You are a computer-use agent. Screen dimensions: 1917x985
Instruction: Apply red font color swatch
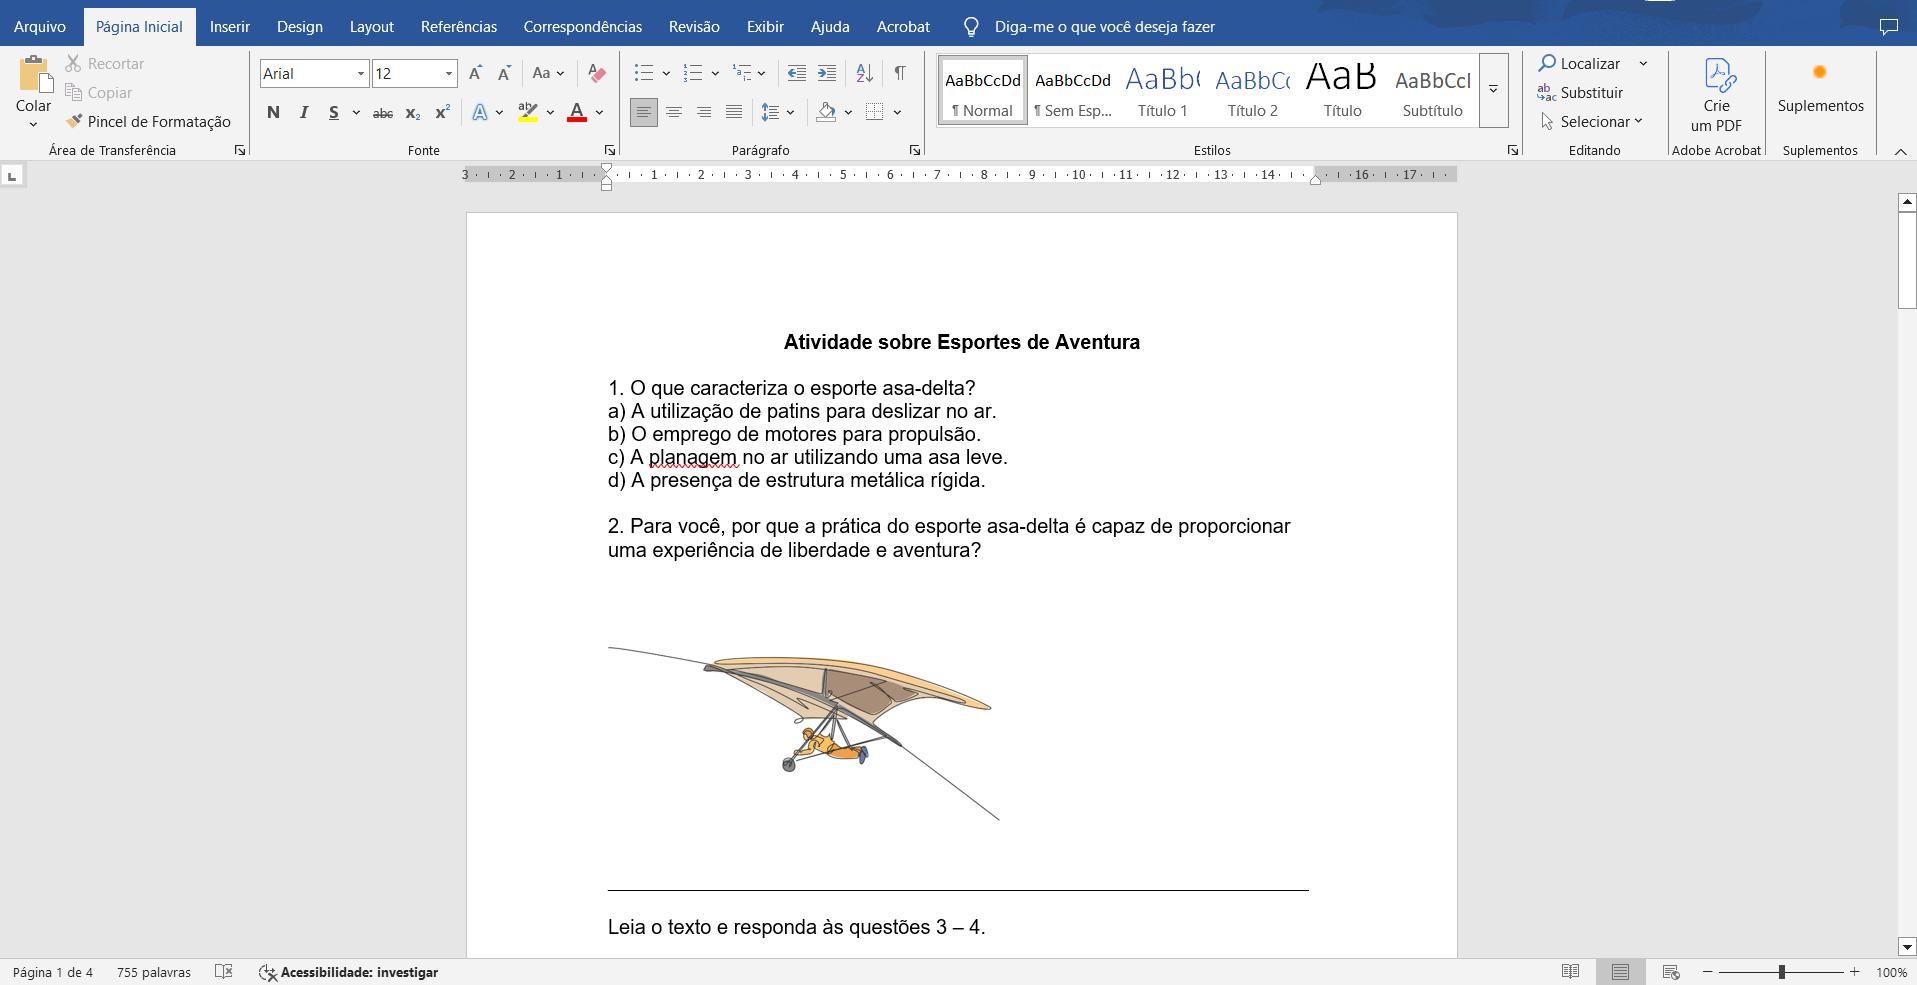(x=577, y=113)
